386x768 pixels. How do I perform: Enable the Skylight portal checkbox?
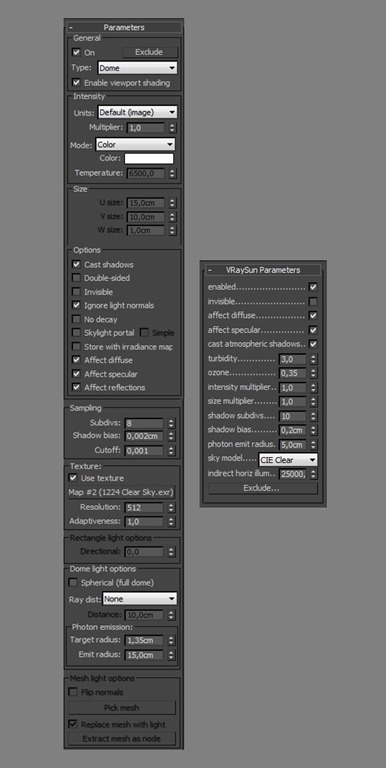click(x=76, y=333)
